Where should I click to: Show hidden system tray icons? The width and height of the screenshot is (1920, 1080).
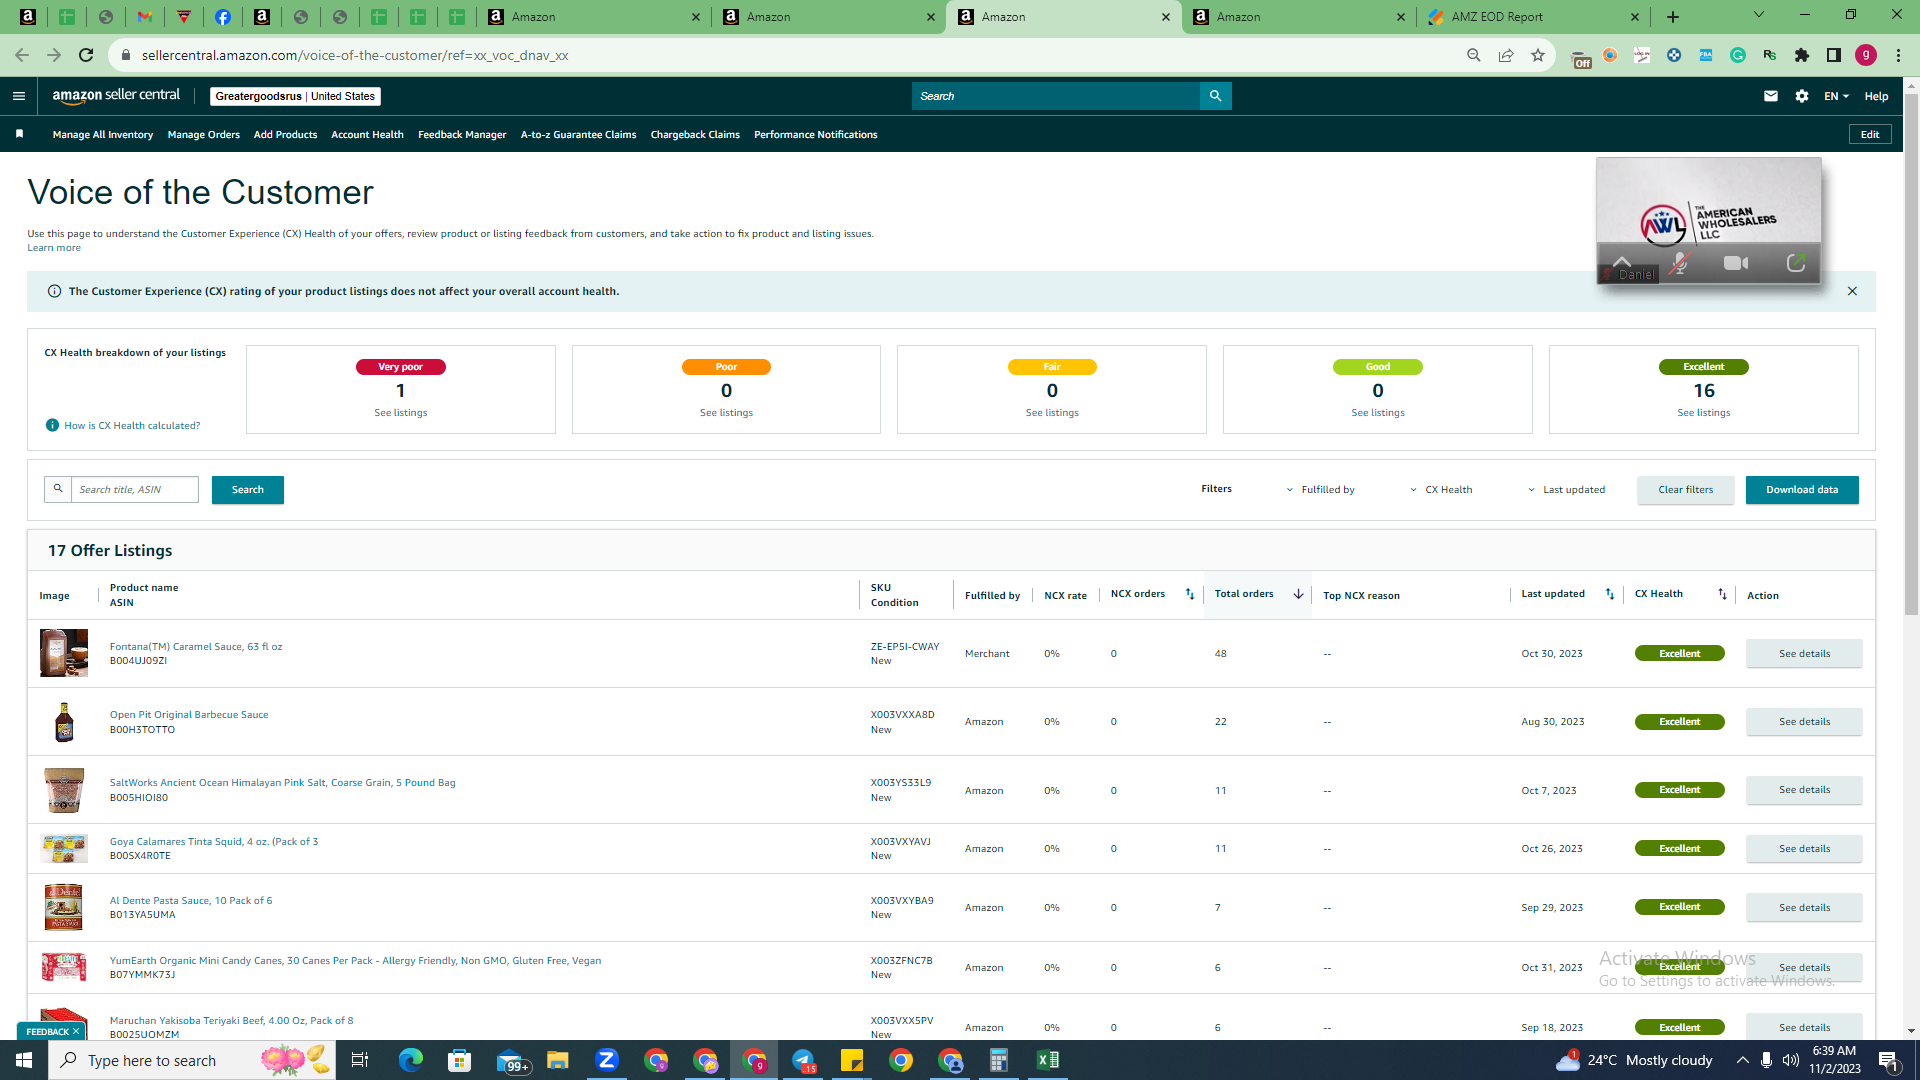pyautogui.click(x=1742, y=1060)
